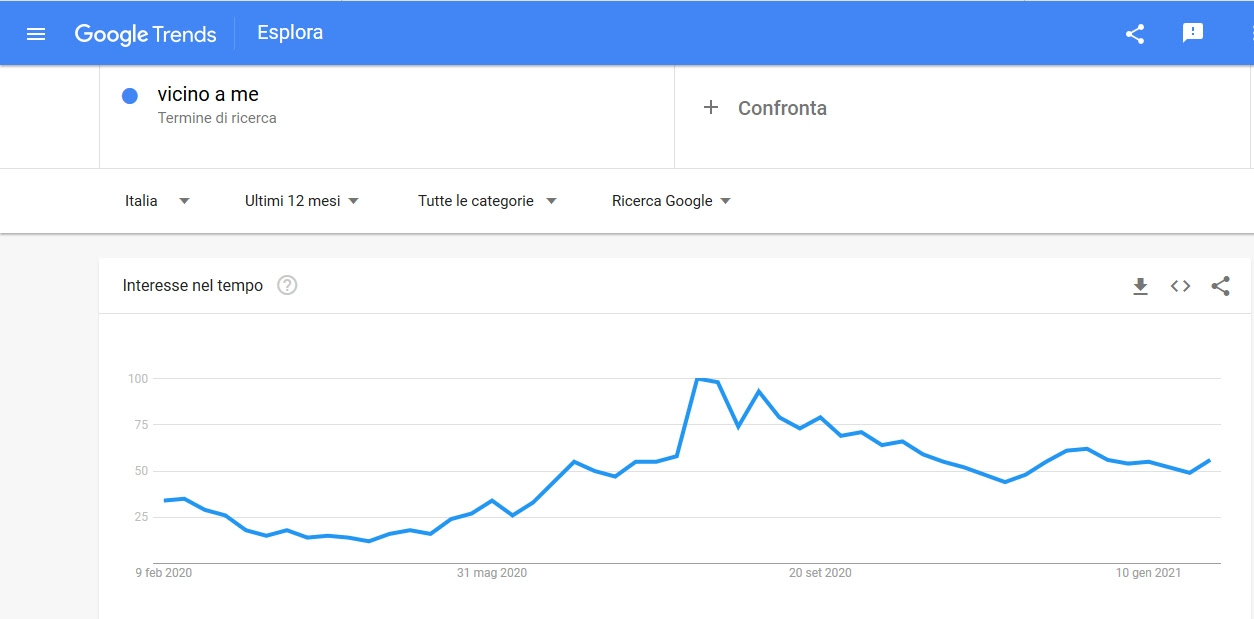Select the Esplora header item
The height and width of the screenshot is (619, 1254).
click(290, 33)
